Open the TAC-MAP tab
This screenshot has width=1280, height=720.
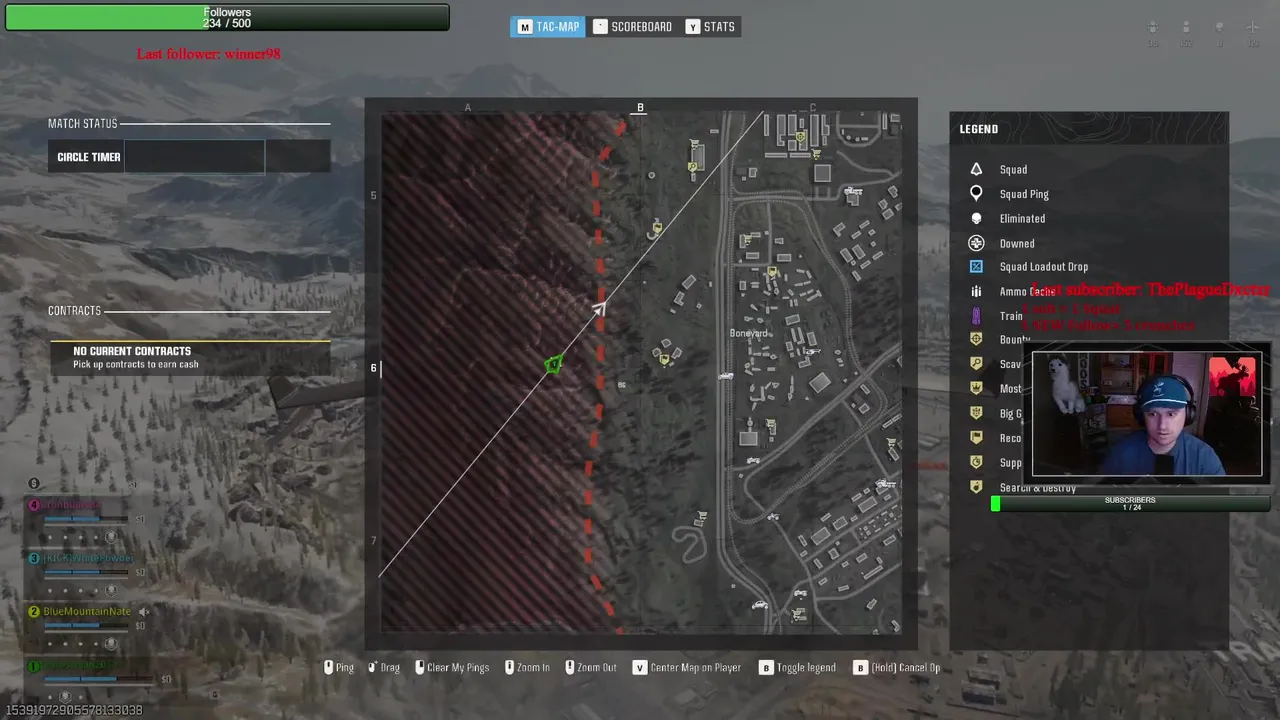548,27
